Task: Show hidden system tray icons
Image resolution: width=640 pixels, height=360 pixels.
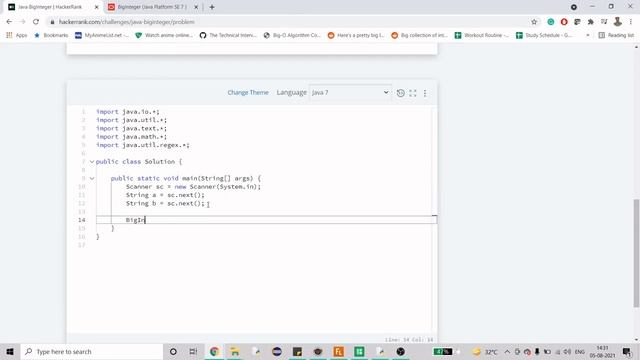Action: click(507, 351)
